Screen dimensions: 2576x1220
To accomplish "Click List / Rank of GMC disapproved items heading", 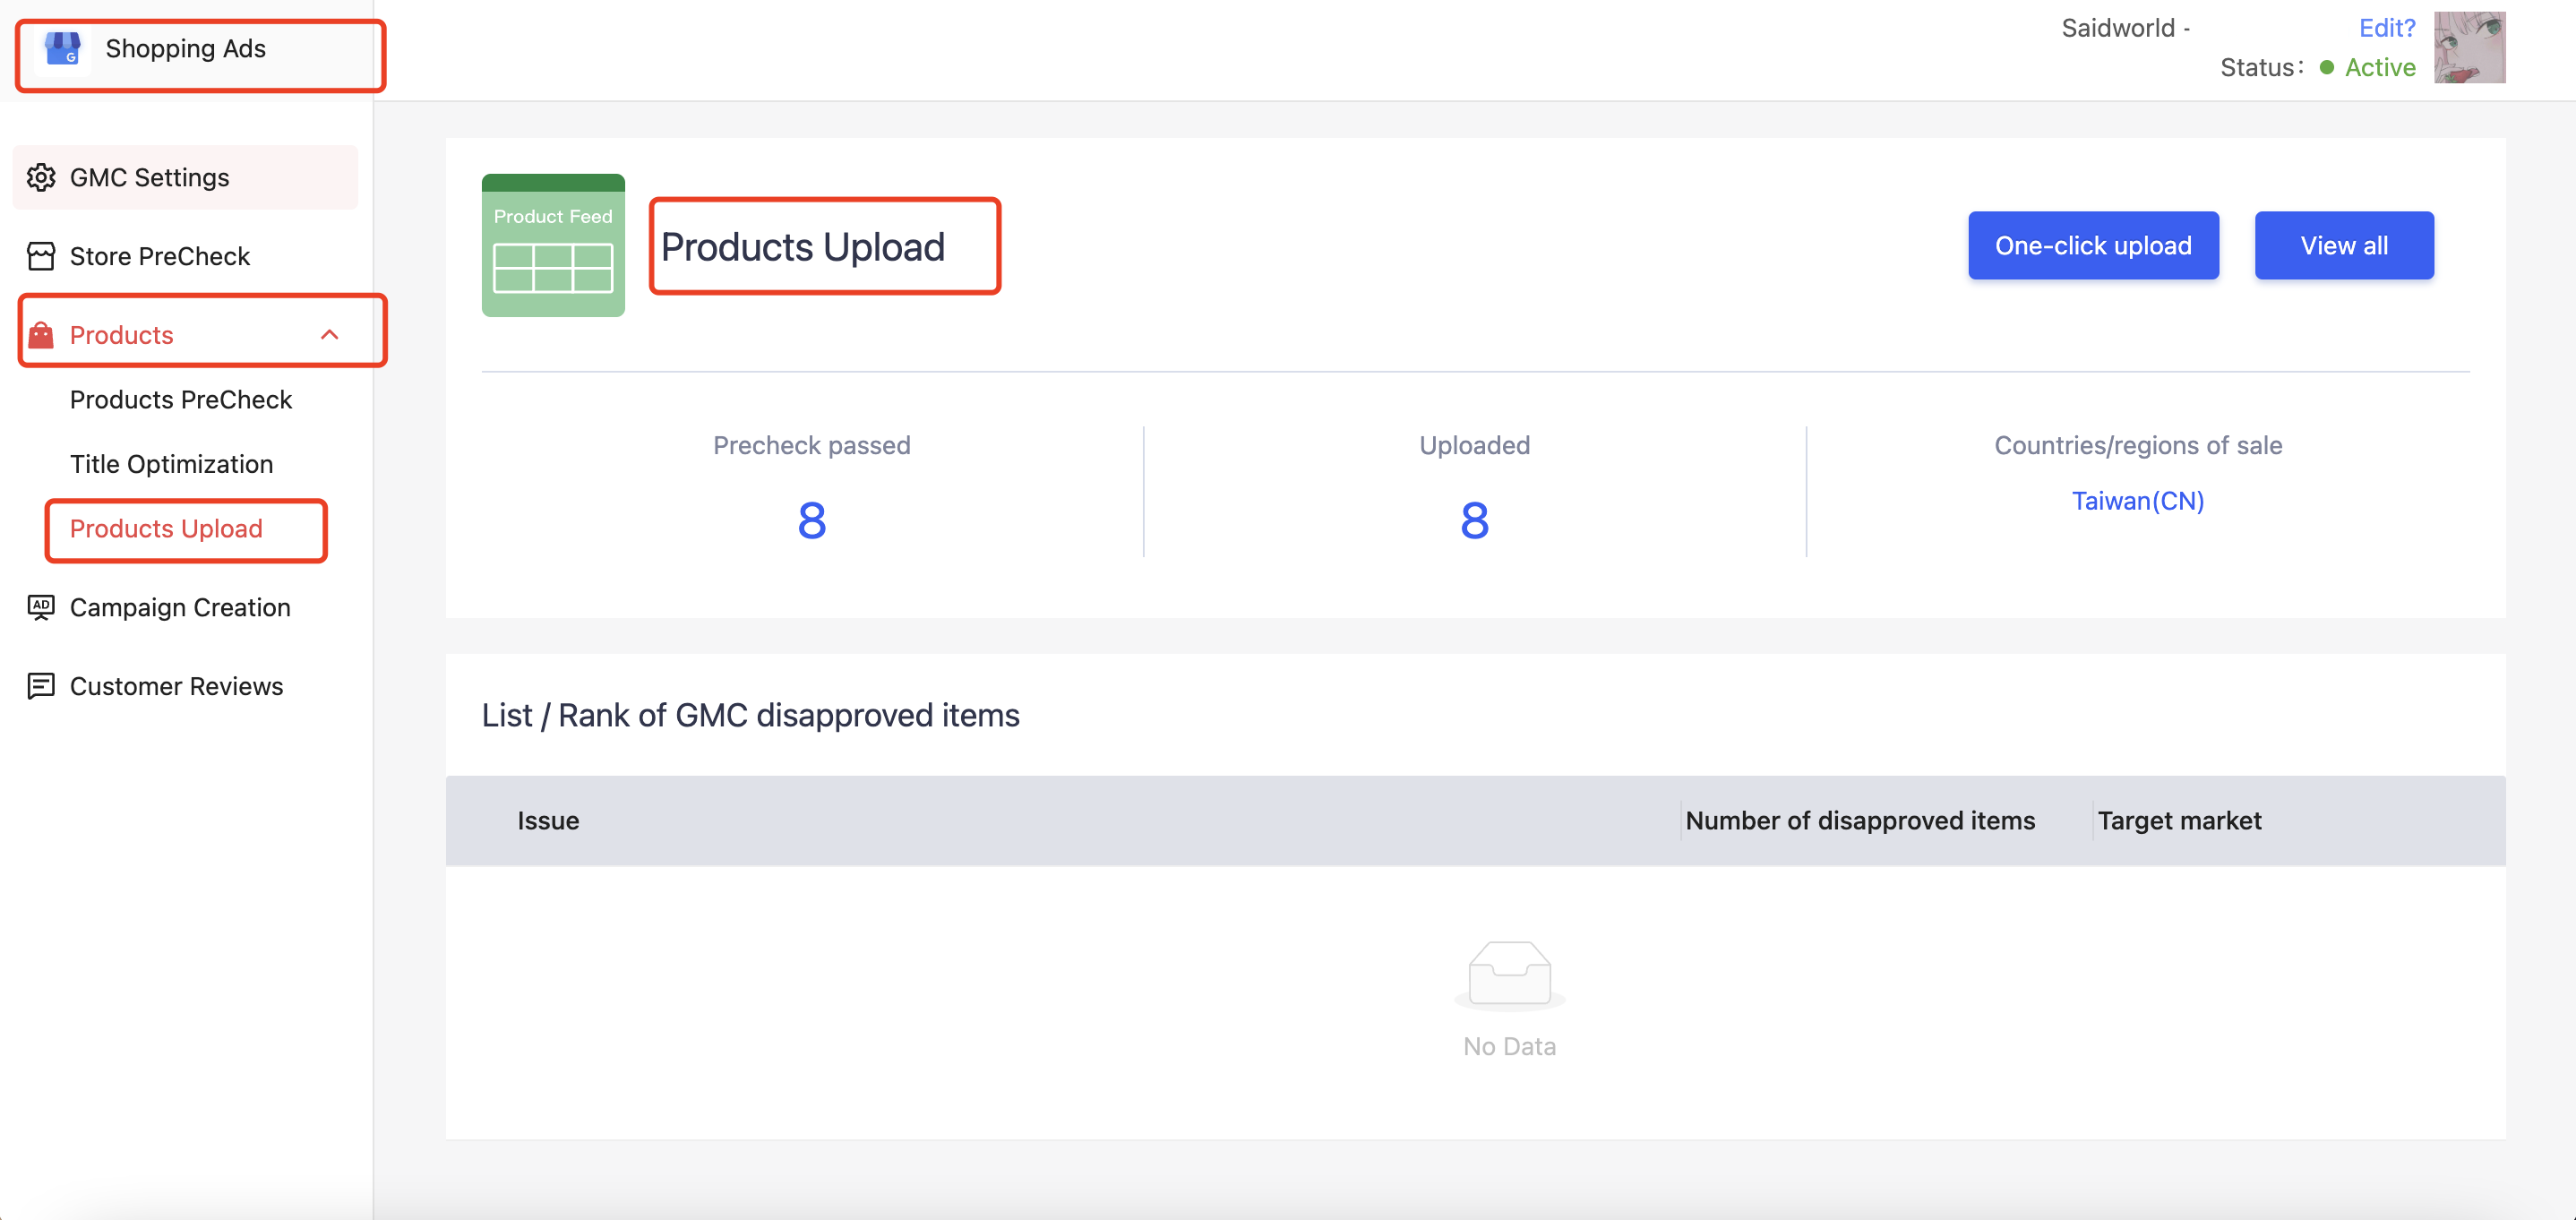I will 751,716.
